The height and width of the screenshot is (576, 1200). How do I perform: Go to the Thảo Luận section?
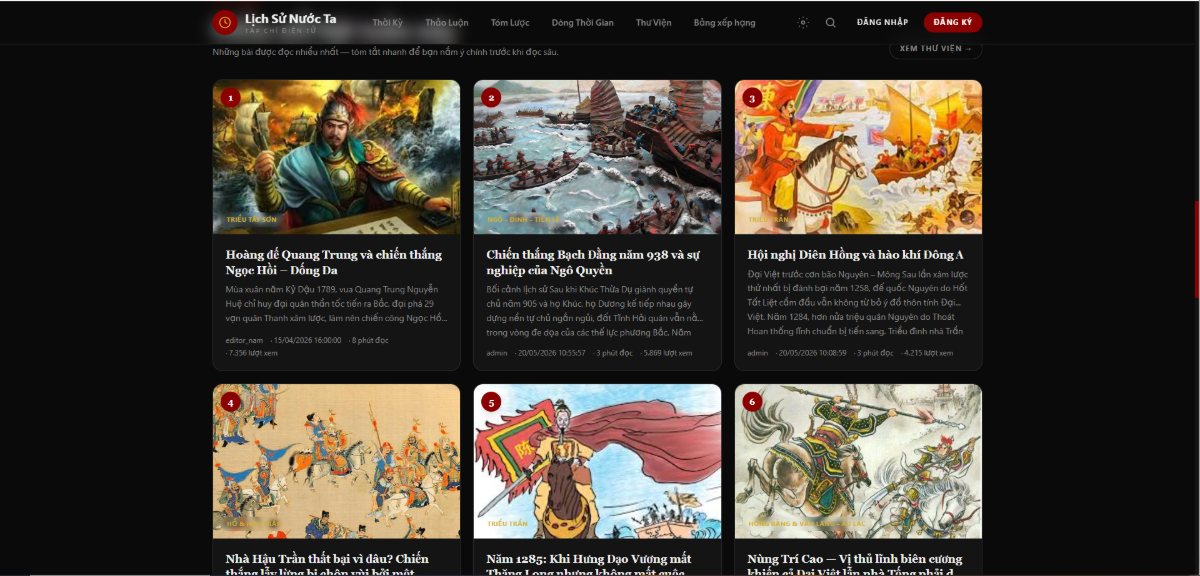(447, 22)
